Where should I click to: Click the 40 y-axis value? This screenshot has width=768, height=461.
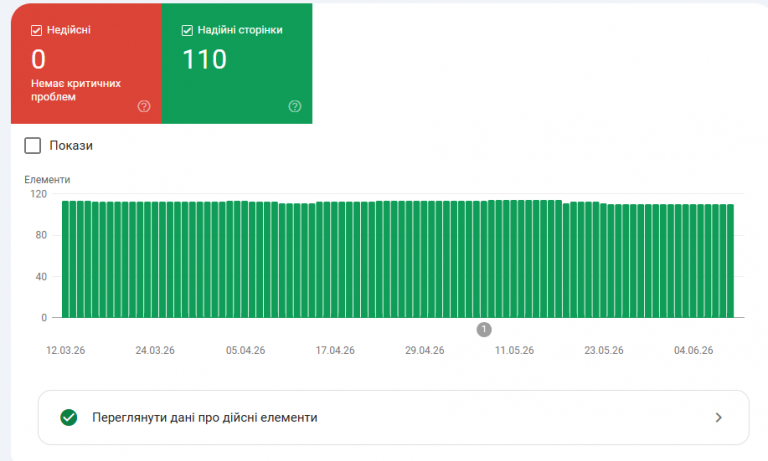click(41, 277)
